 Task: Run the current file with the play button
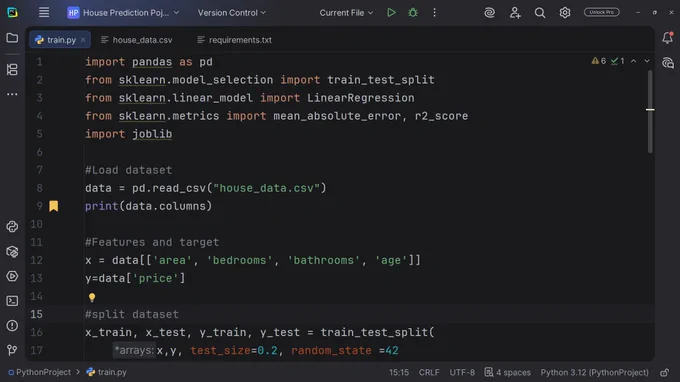391,13
